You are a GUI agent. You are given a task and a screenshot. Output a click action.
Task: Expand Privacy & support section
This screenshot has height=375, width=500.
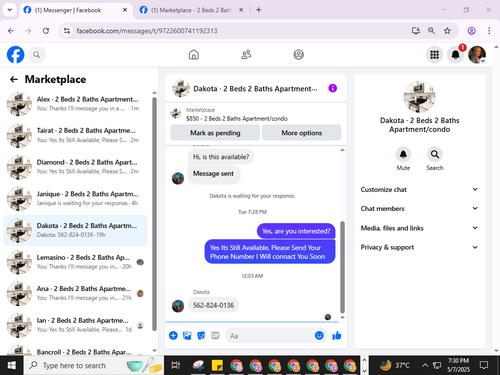click(419, 247)
